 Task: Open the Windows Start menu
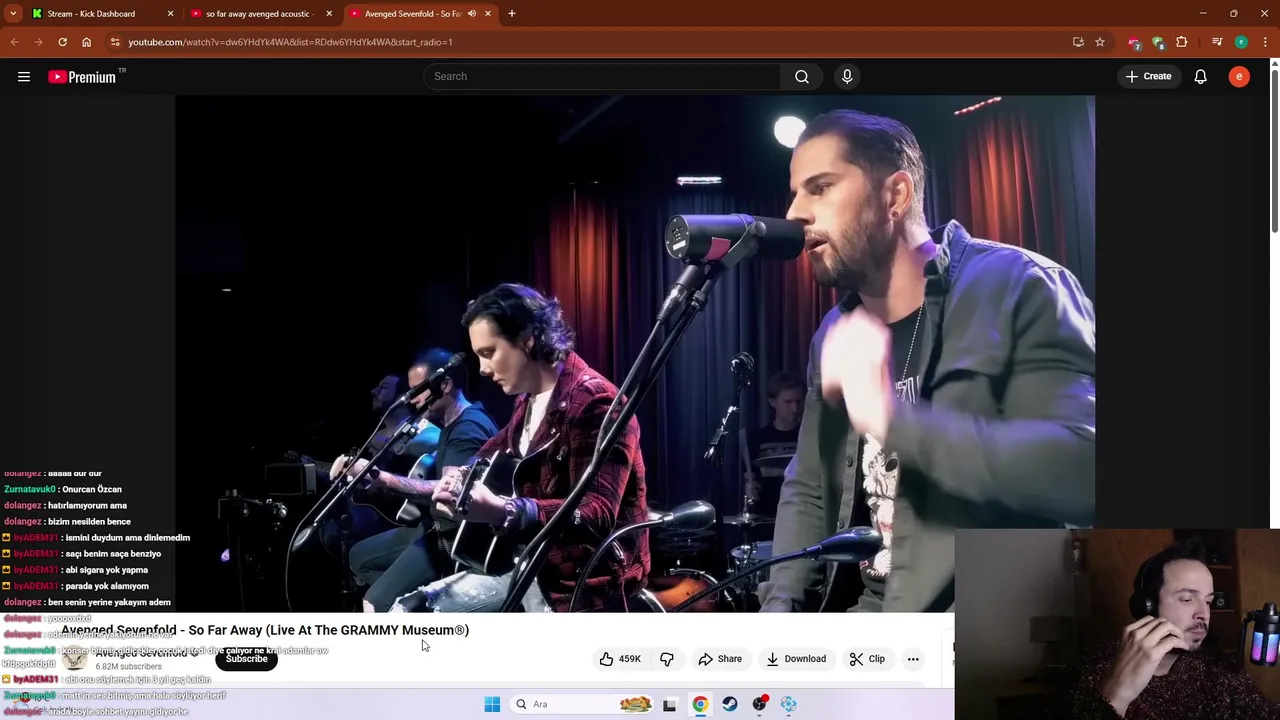(x=492, y=704)
